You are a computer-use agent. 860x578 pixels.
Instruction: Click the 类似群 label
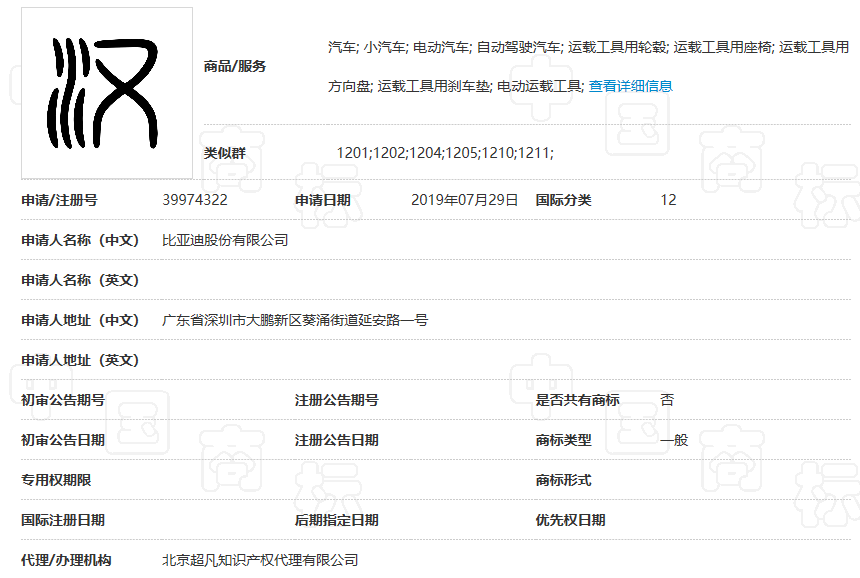pyautogui.click(x=224, y=153)
